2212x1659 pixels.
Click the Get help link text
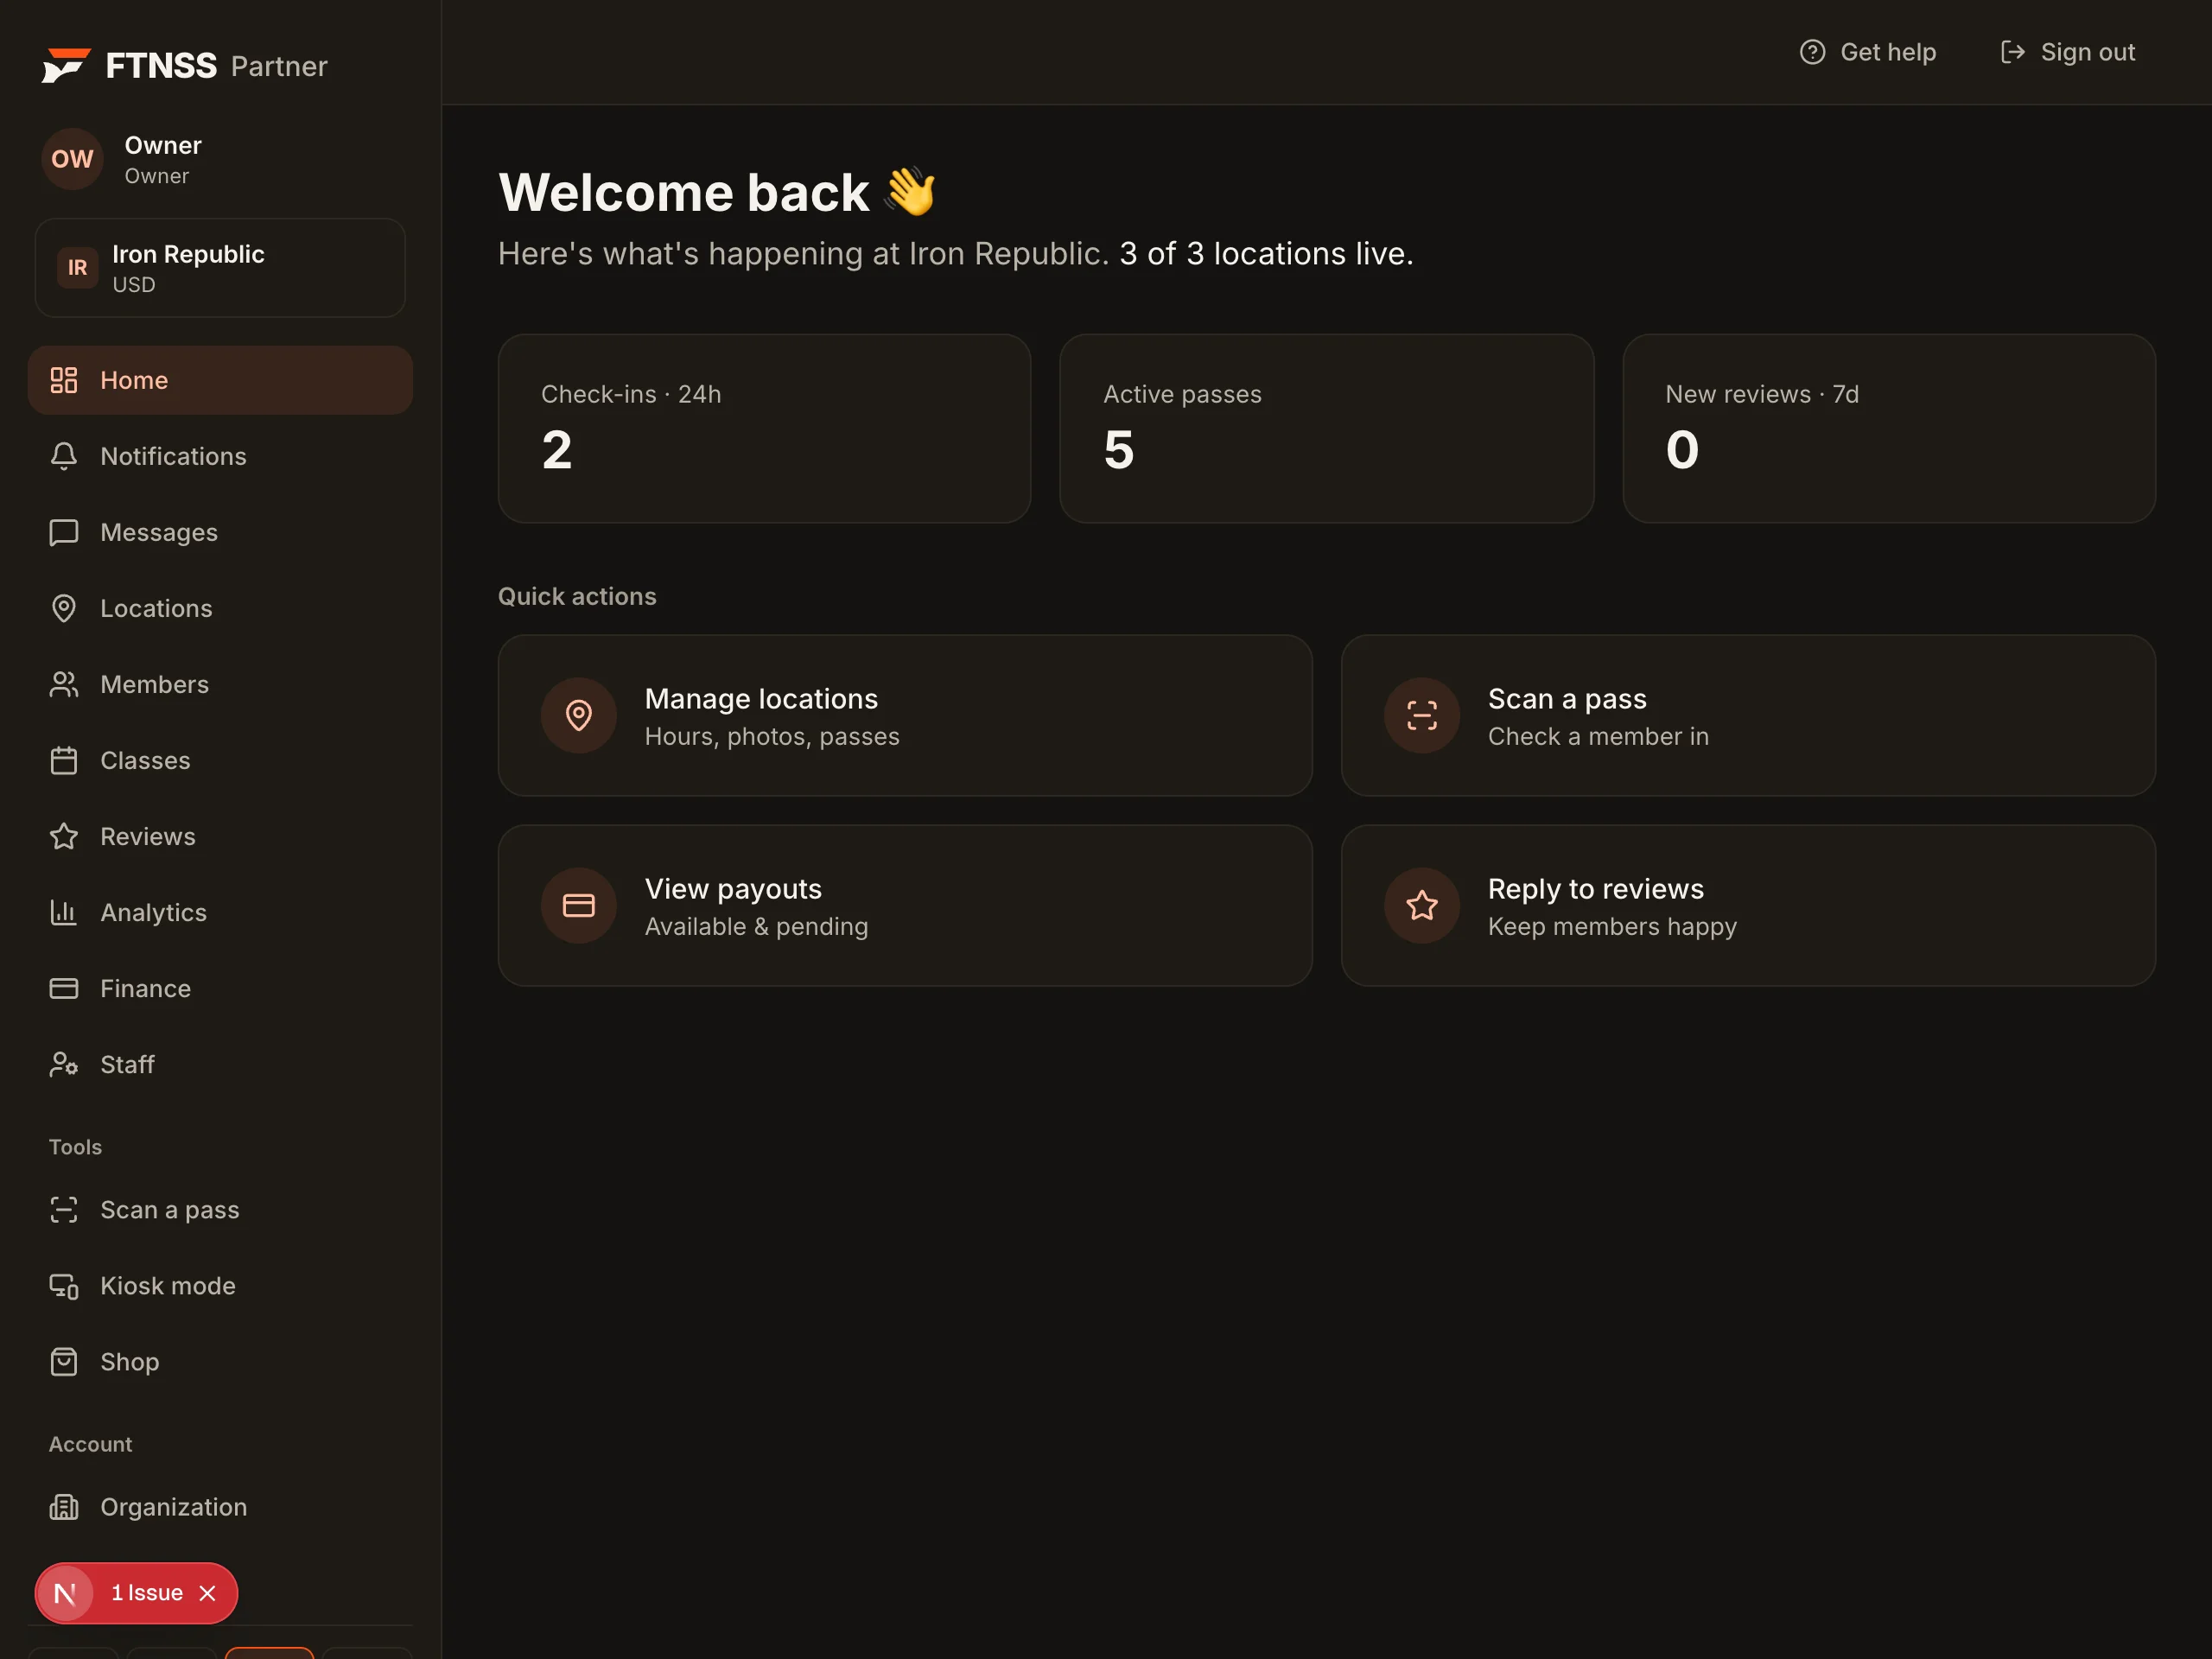[x=1888, y=52]
